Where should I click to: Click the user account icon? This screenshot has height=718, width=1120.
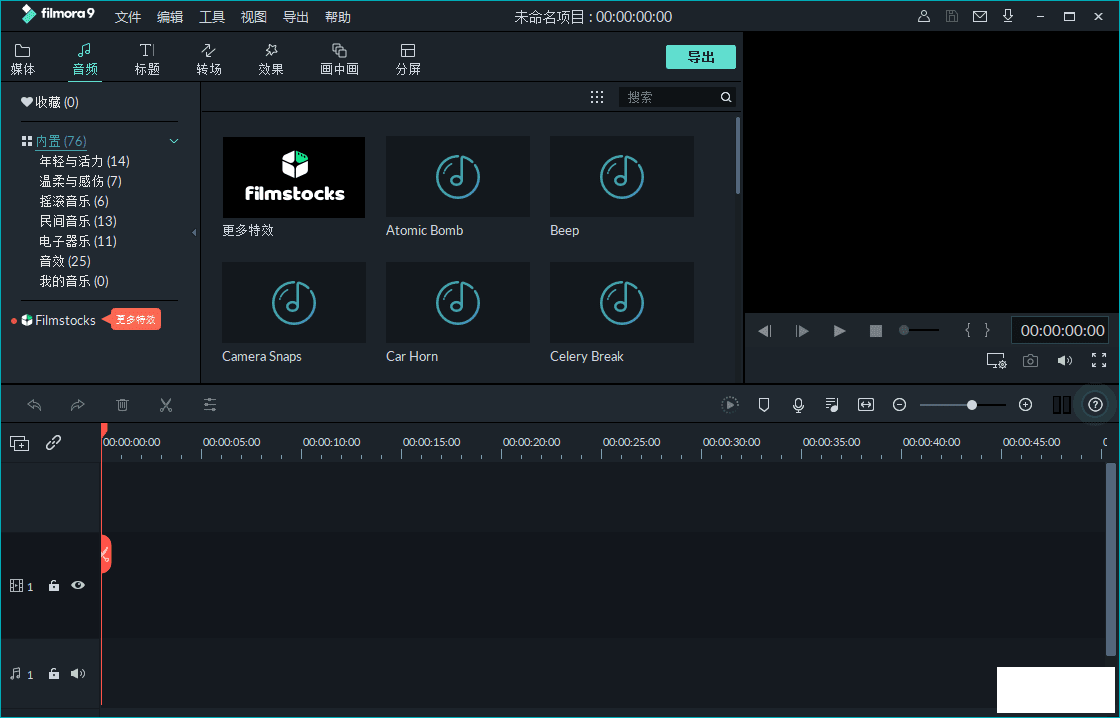coord(924,16)
